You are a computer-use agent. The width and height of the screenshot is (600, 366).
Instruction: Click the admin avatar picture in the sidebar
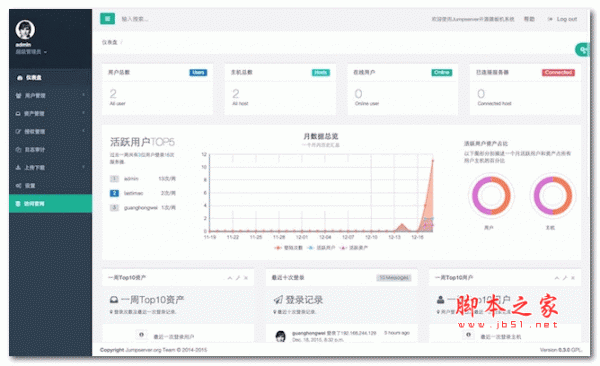[25, 29]
